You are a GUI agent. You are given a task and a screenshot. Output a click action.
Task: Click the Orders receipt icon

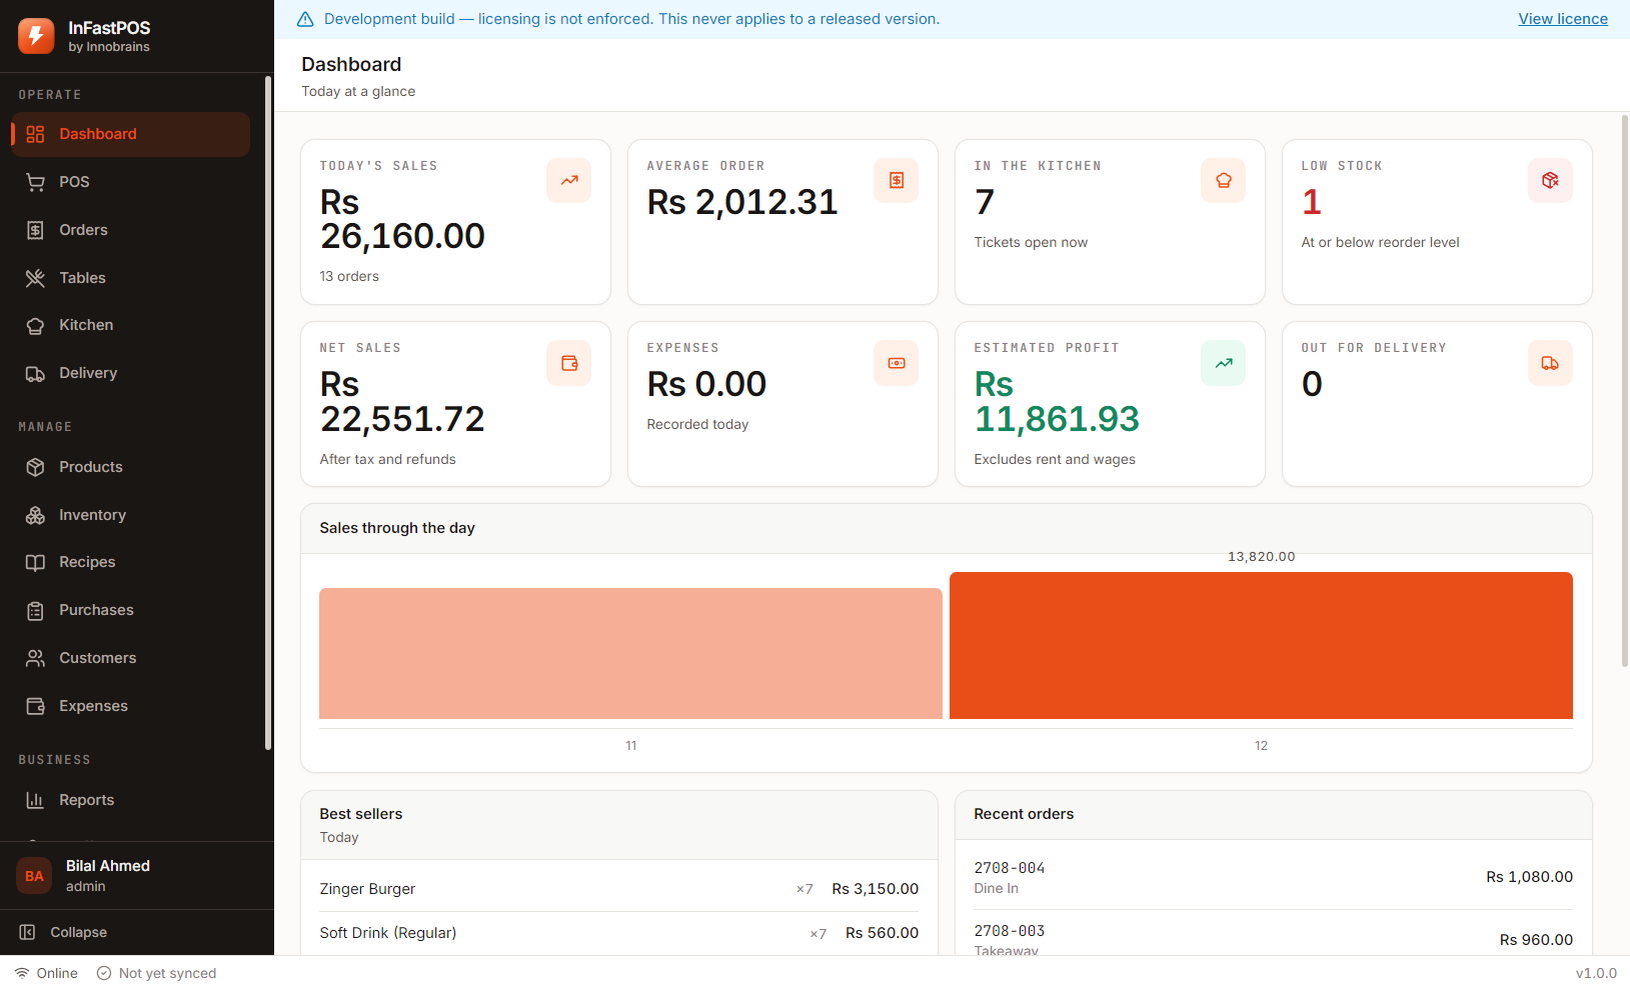point(35,230)
